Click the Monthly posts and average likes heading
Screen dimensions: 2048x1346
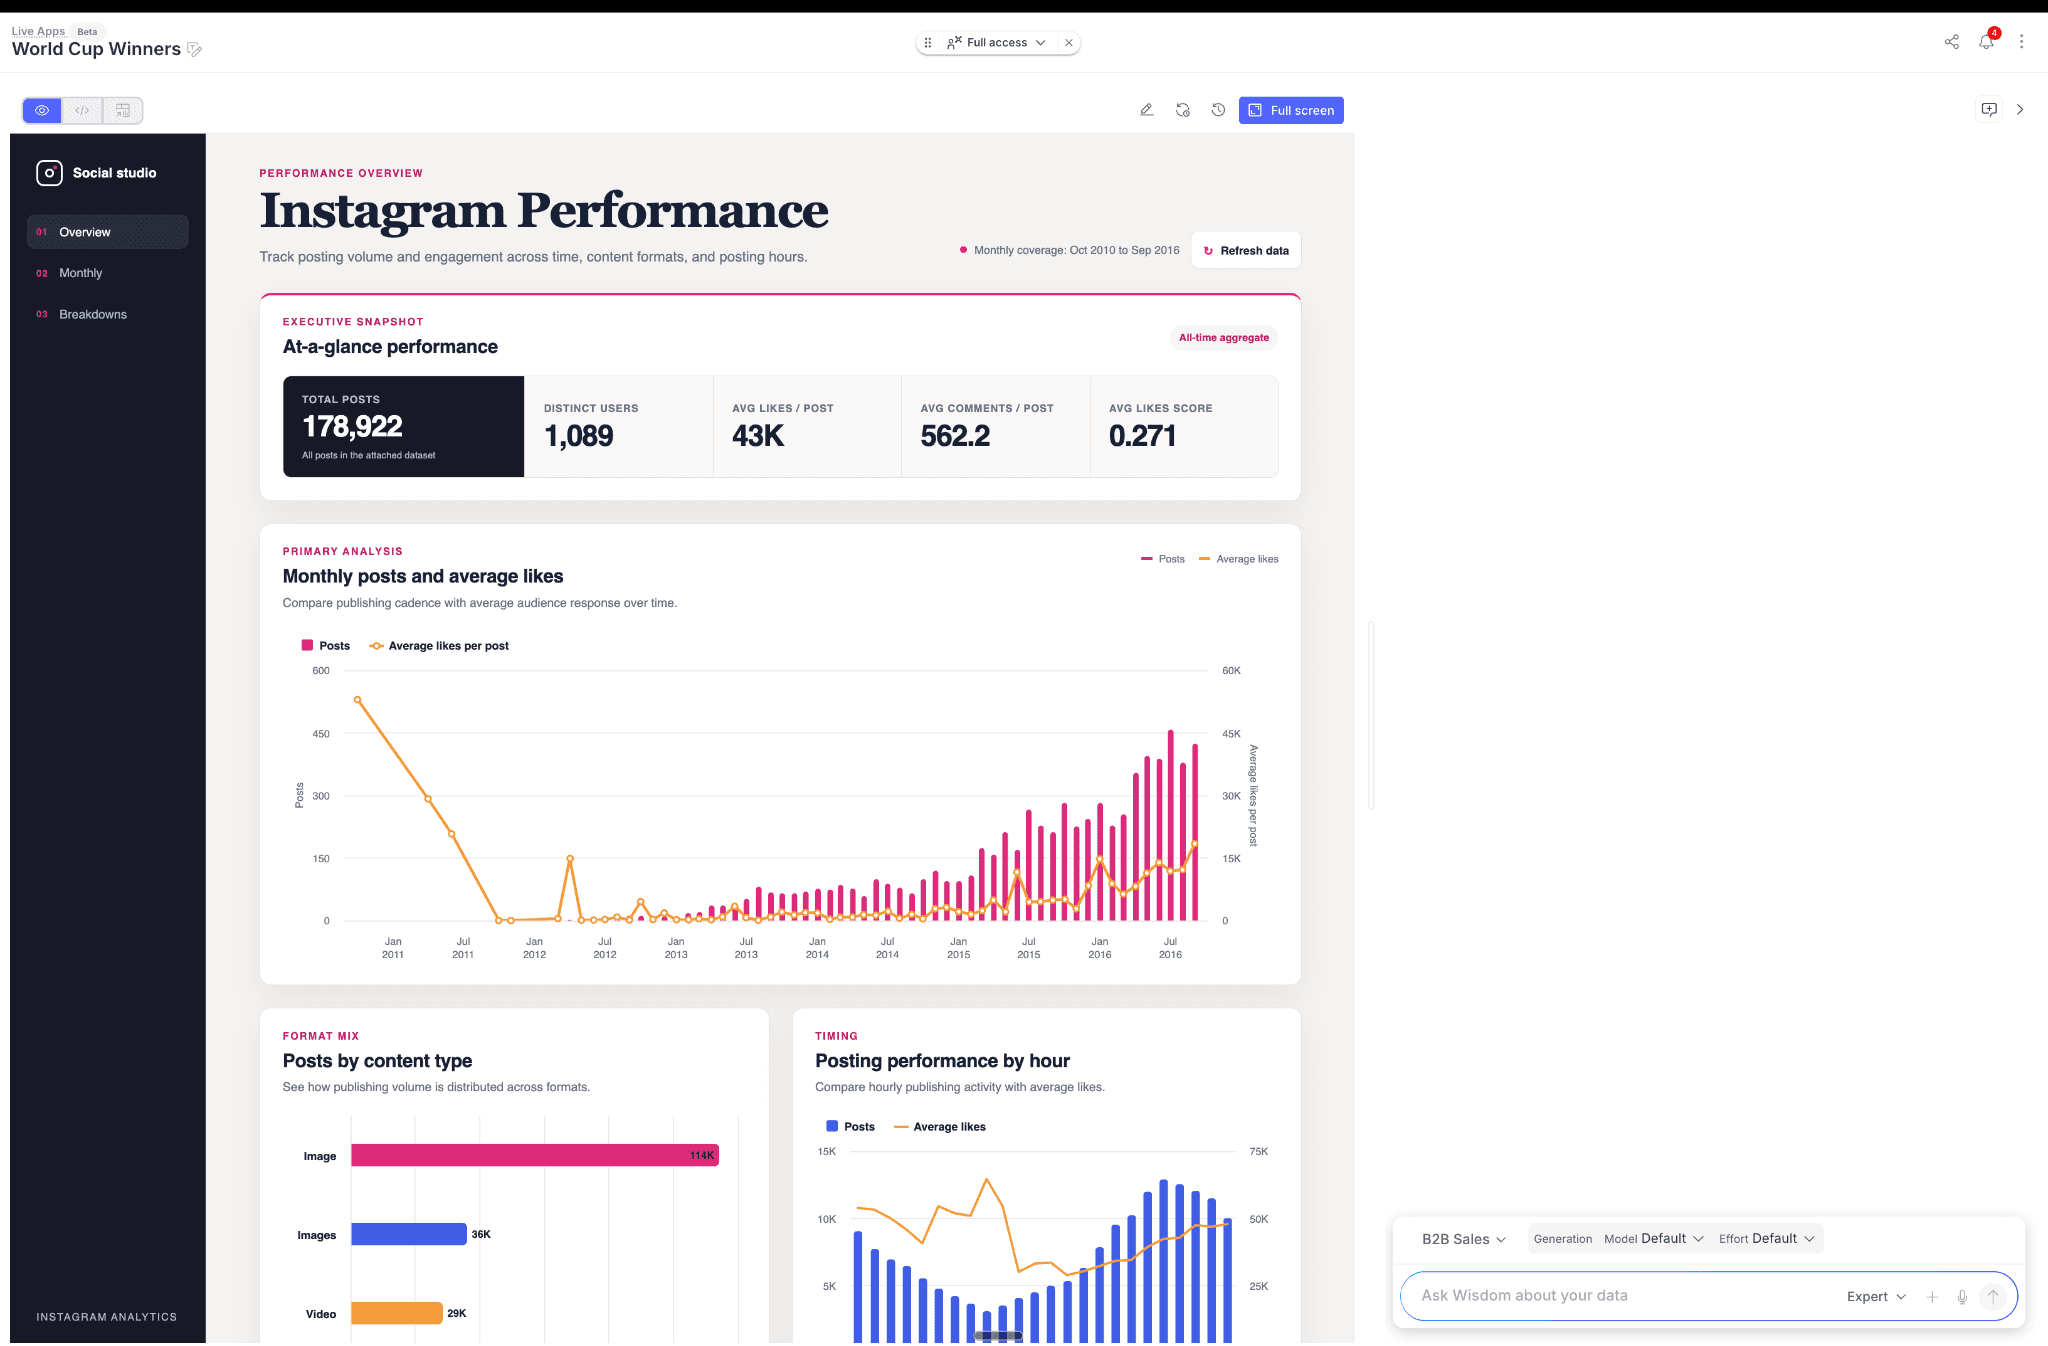(x=423, y=576)
